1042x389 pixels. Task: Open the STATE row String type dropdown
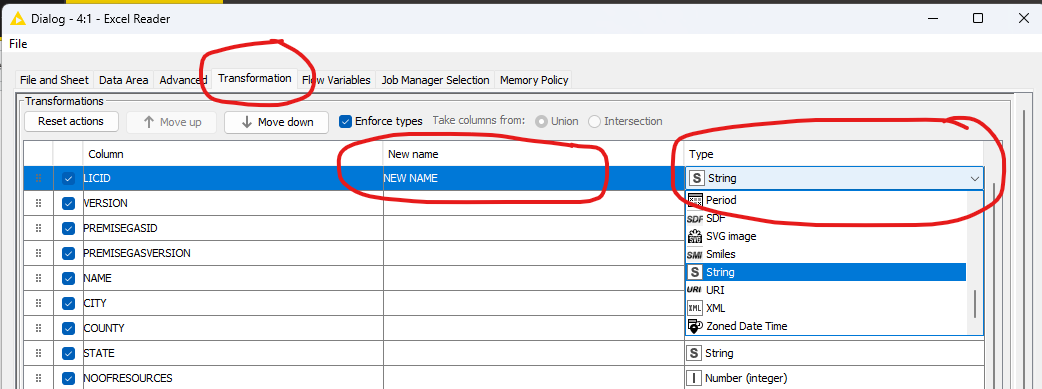click(833, 353)
